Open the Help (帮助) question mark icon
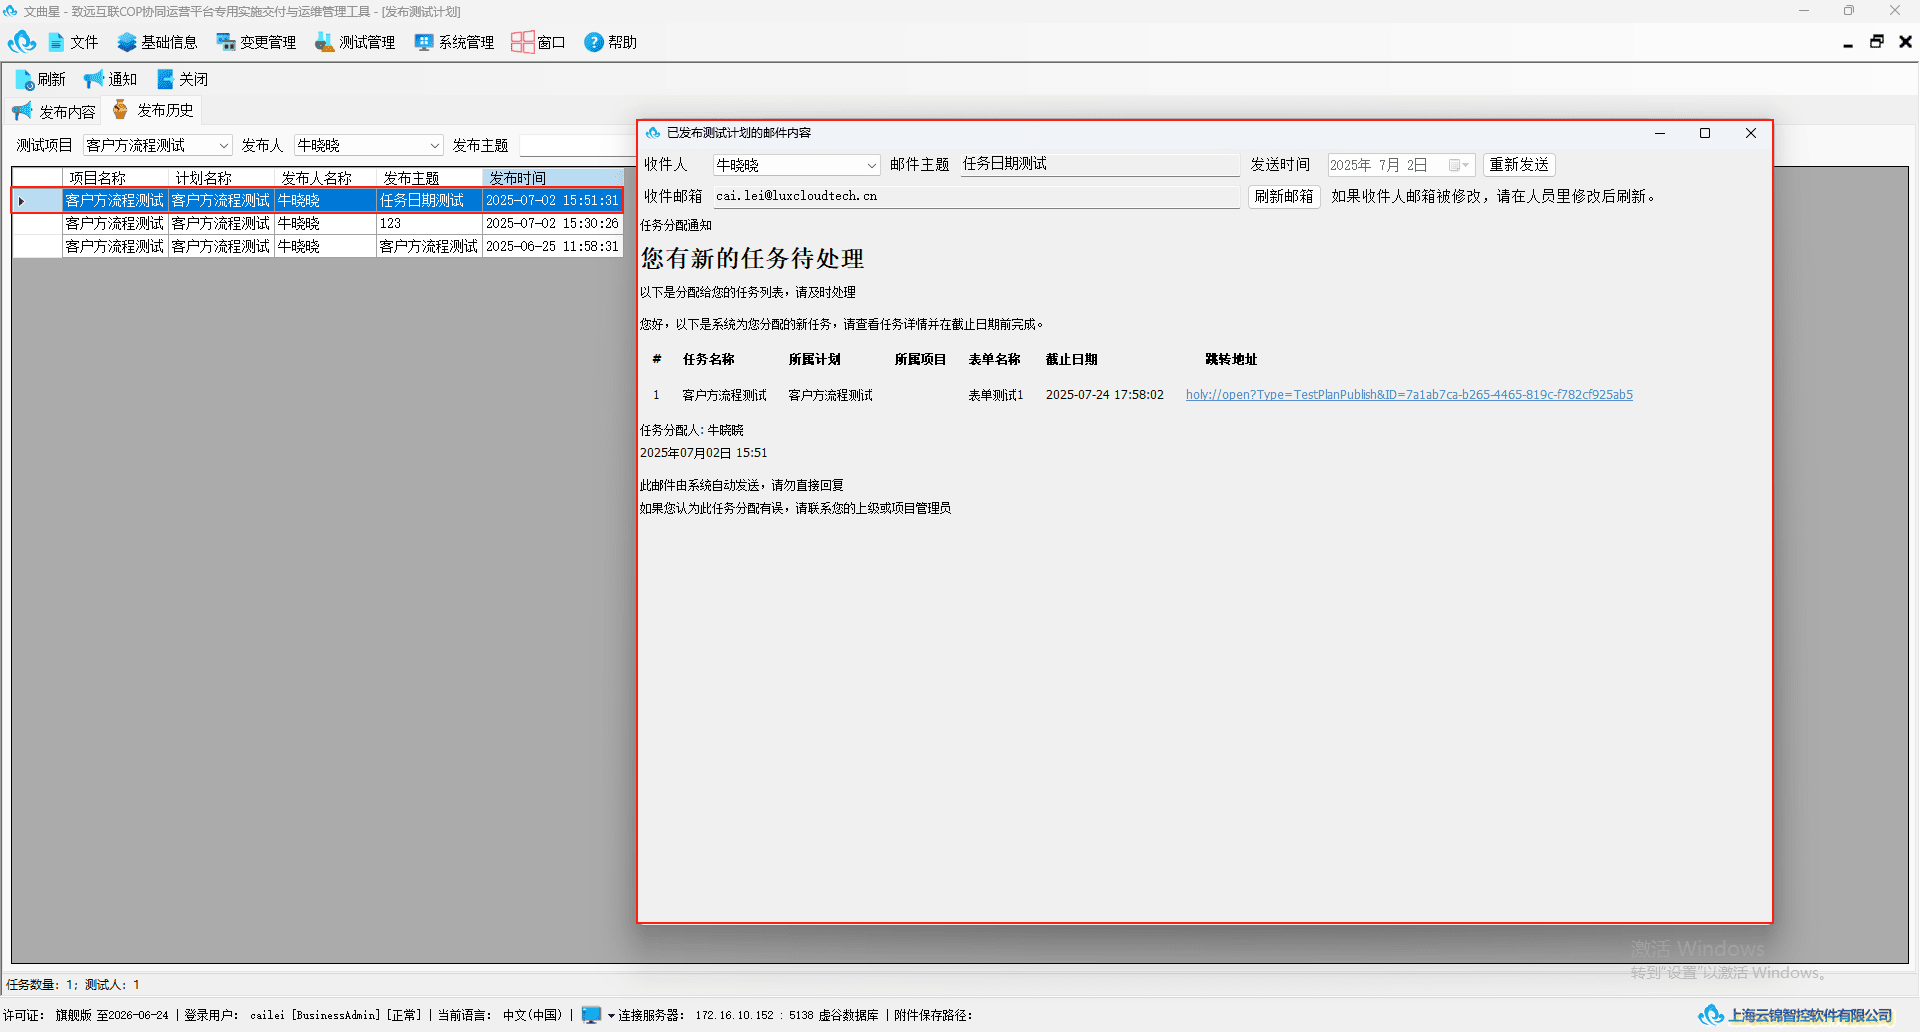This screenshot has width=1920, height=1032. tap(594, 42)
